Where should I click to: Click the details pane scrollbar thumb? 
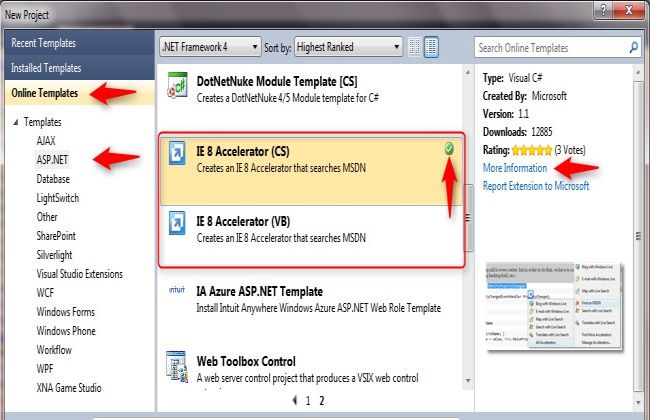click(638, 235)
